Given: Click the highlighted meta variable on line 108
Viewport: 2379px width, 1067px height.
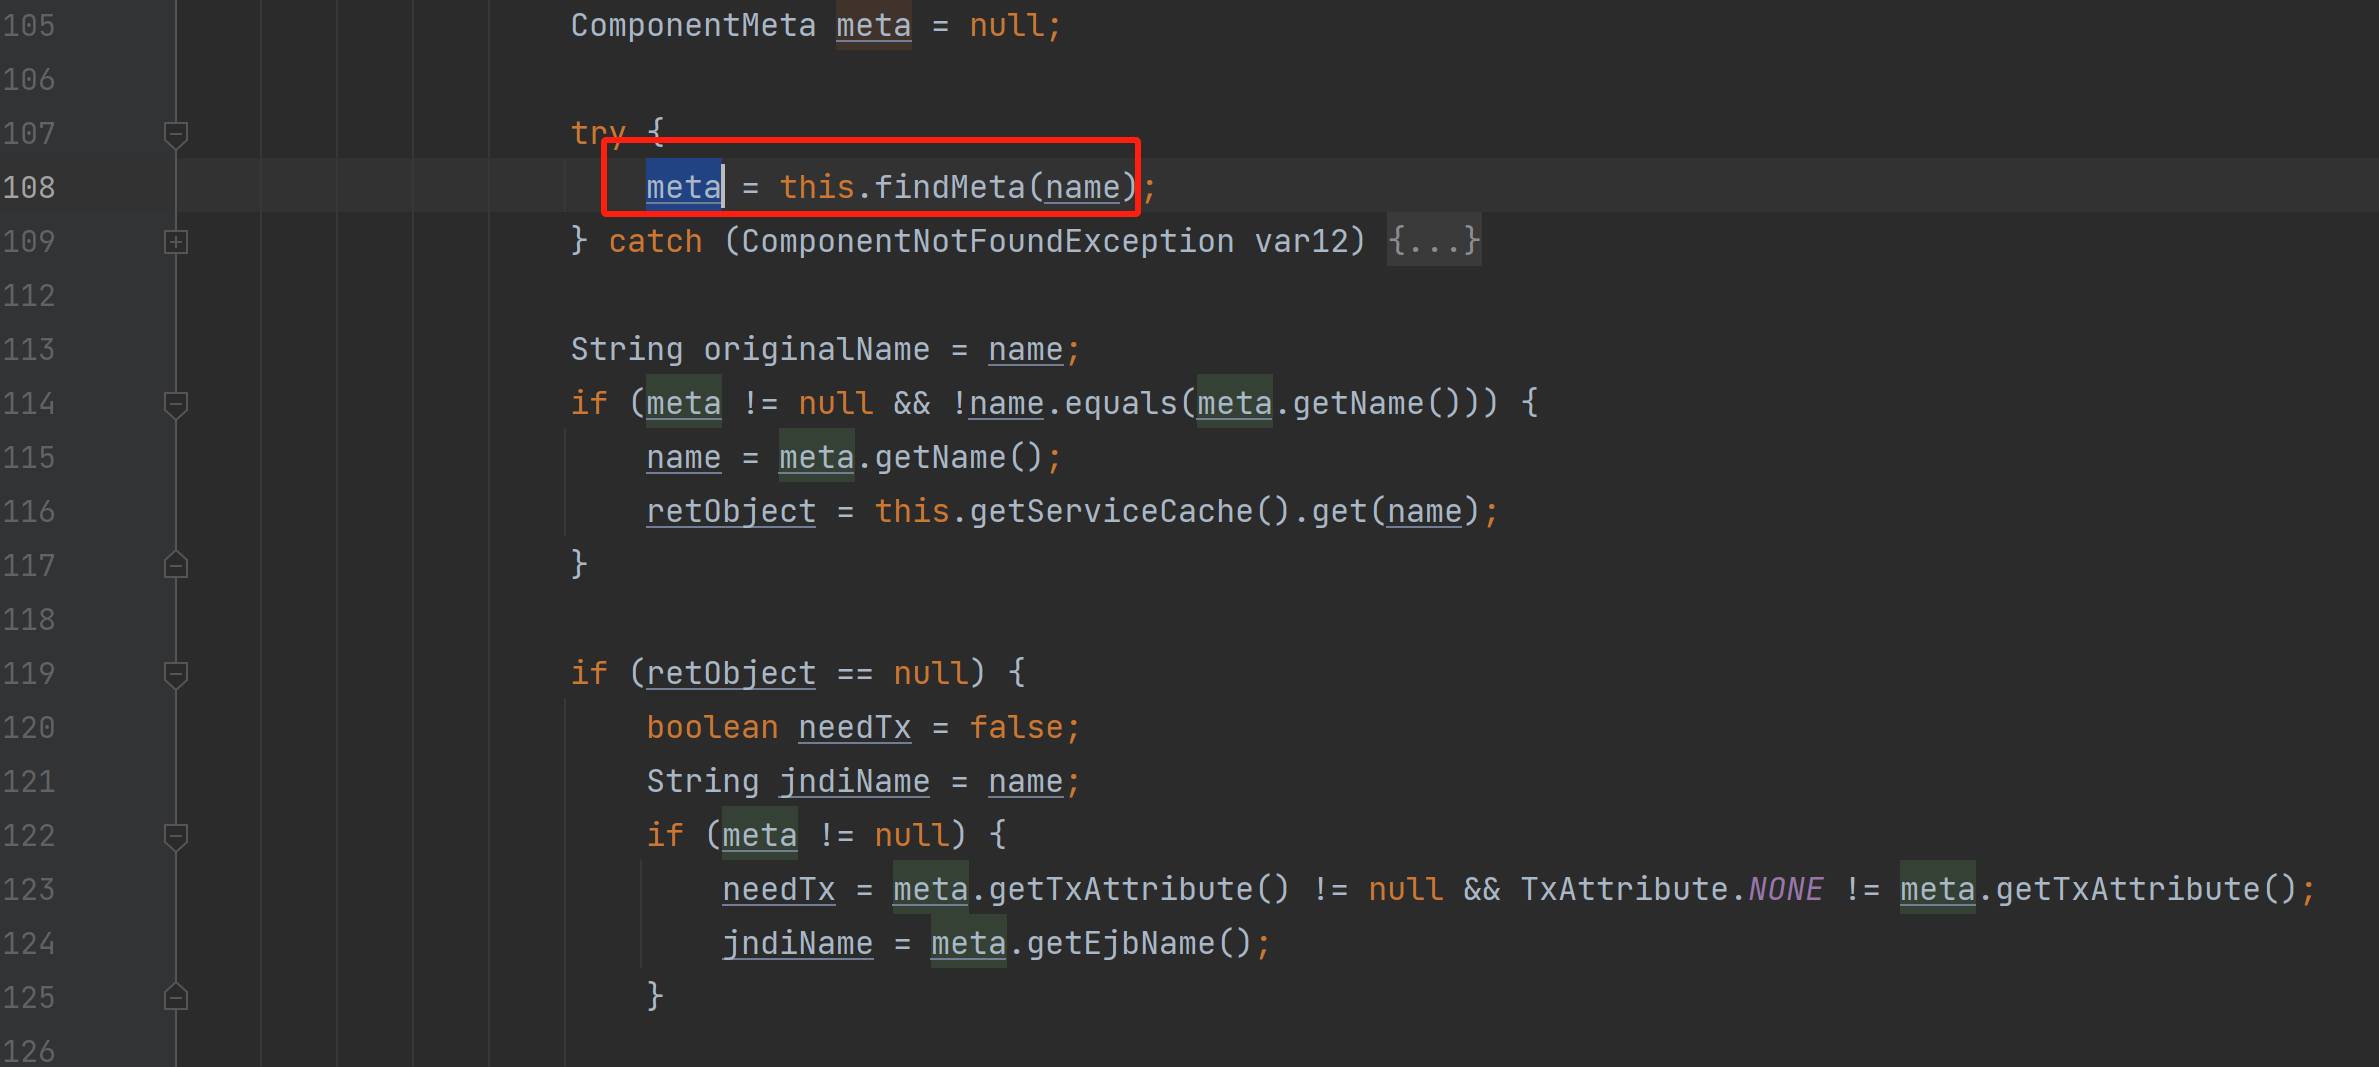Looking at the screenshot, I should click(683, 188).
